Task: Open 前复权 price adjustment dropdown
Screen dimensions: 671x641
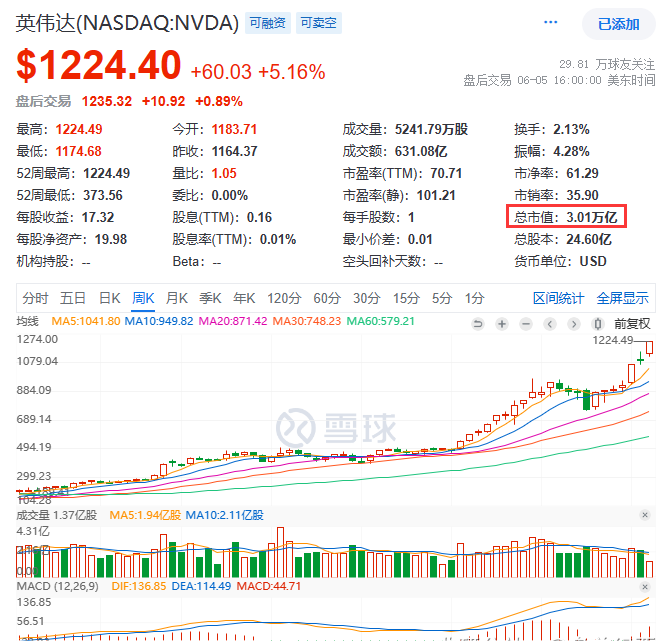Action: tap(632, 324)
